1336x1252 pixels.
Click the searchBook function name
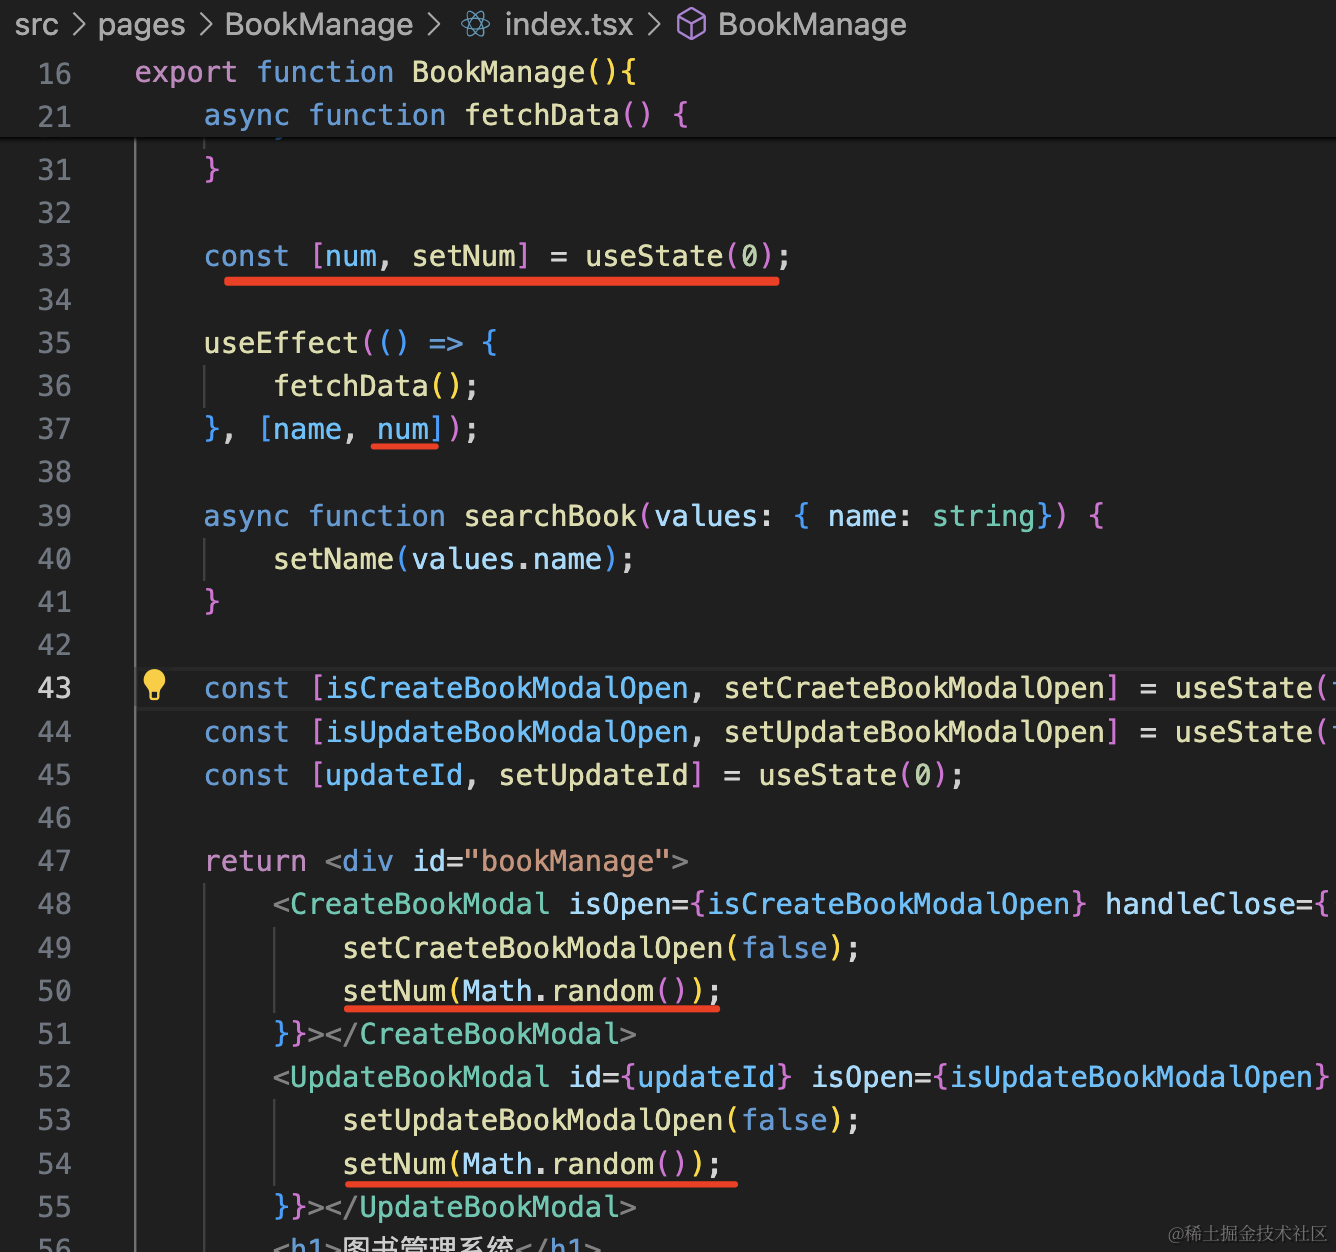[550, 516]
